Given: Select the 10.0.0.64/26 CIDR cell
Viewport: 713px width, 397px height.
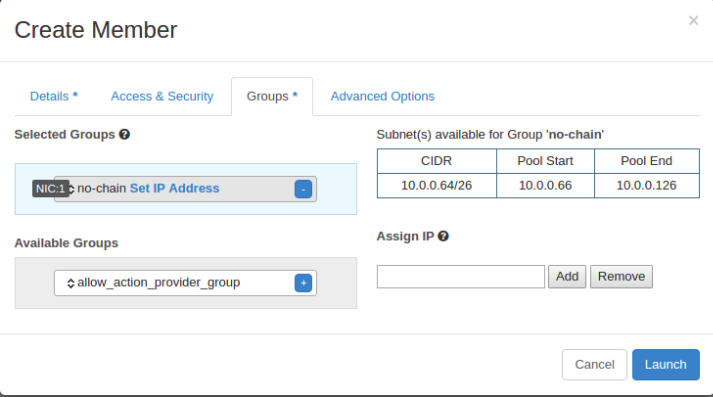Looking at the screenshot, I should [437, 186].
